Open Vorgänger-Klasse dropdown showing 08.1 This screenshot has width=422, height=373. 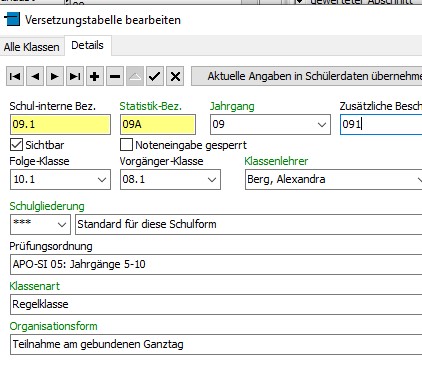(212, 180)
